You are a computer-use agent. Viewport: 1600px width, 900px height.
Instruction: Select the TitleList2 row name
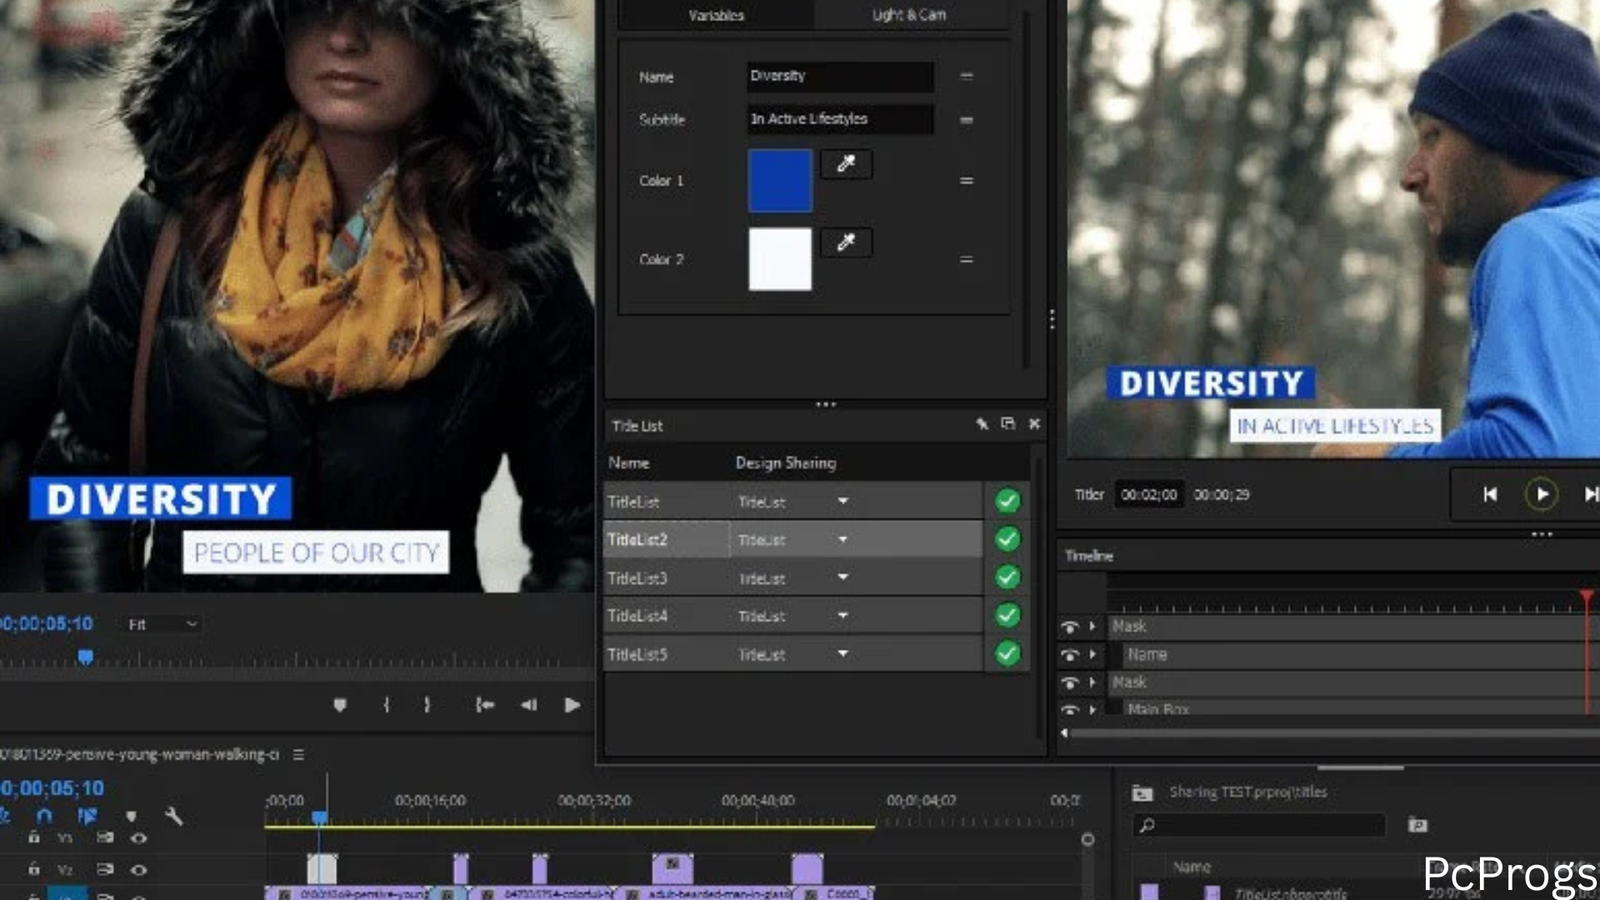coord(637,540)
